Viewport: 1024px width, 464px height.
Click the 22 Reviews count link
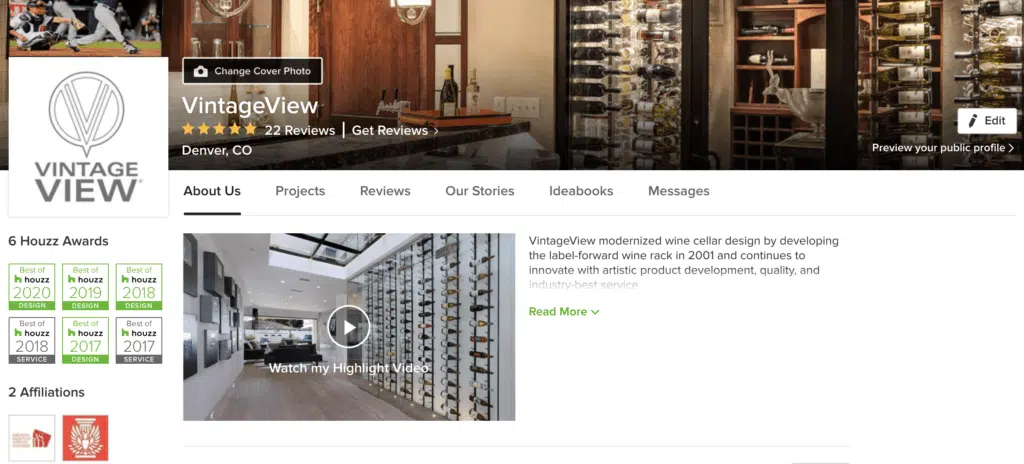click(x=300, y=131)
